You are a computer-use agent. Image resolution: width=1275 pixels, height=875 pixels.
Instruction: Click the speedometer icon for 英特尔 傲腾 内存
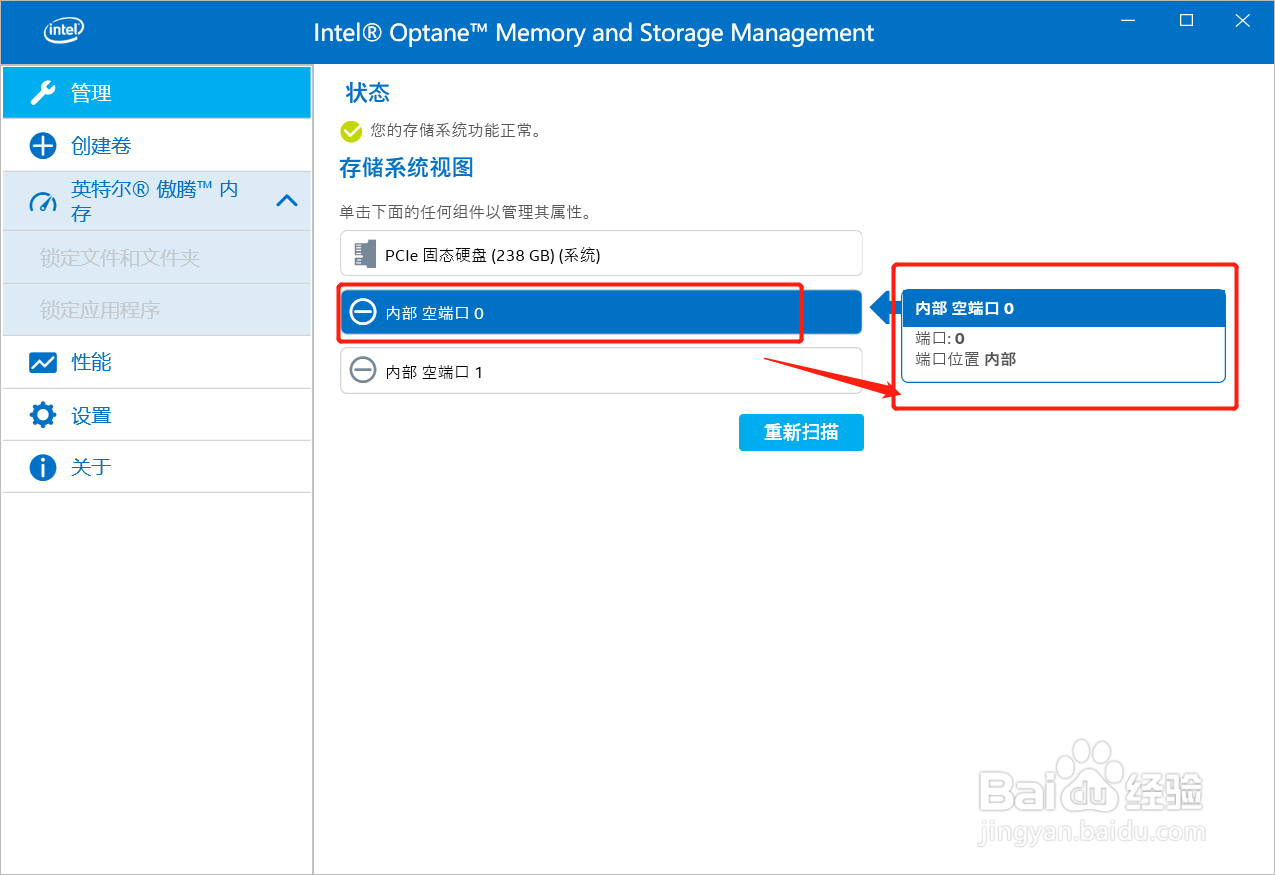(x=43, y=201)
